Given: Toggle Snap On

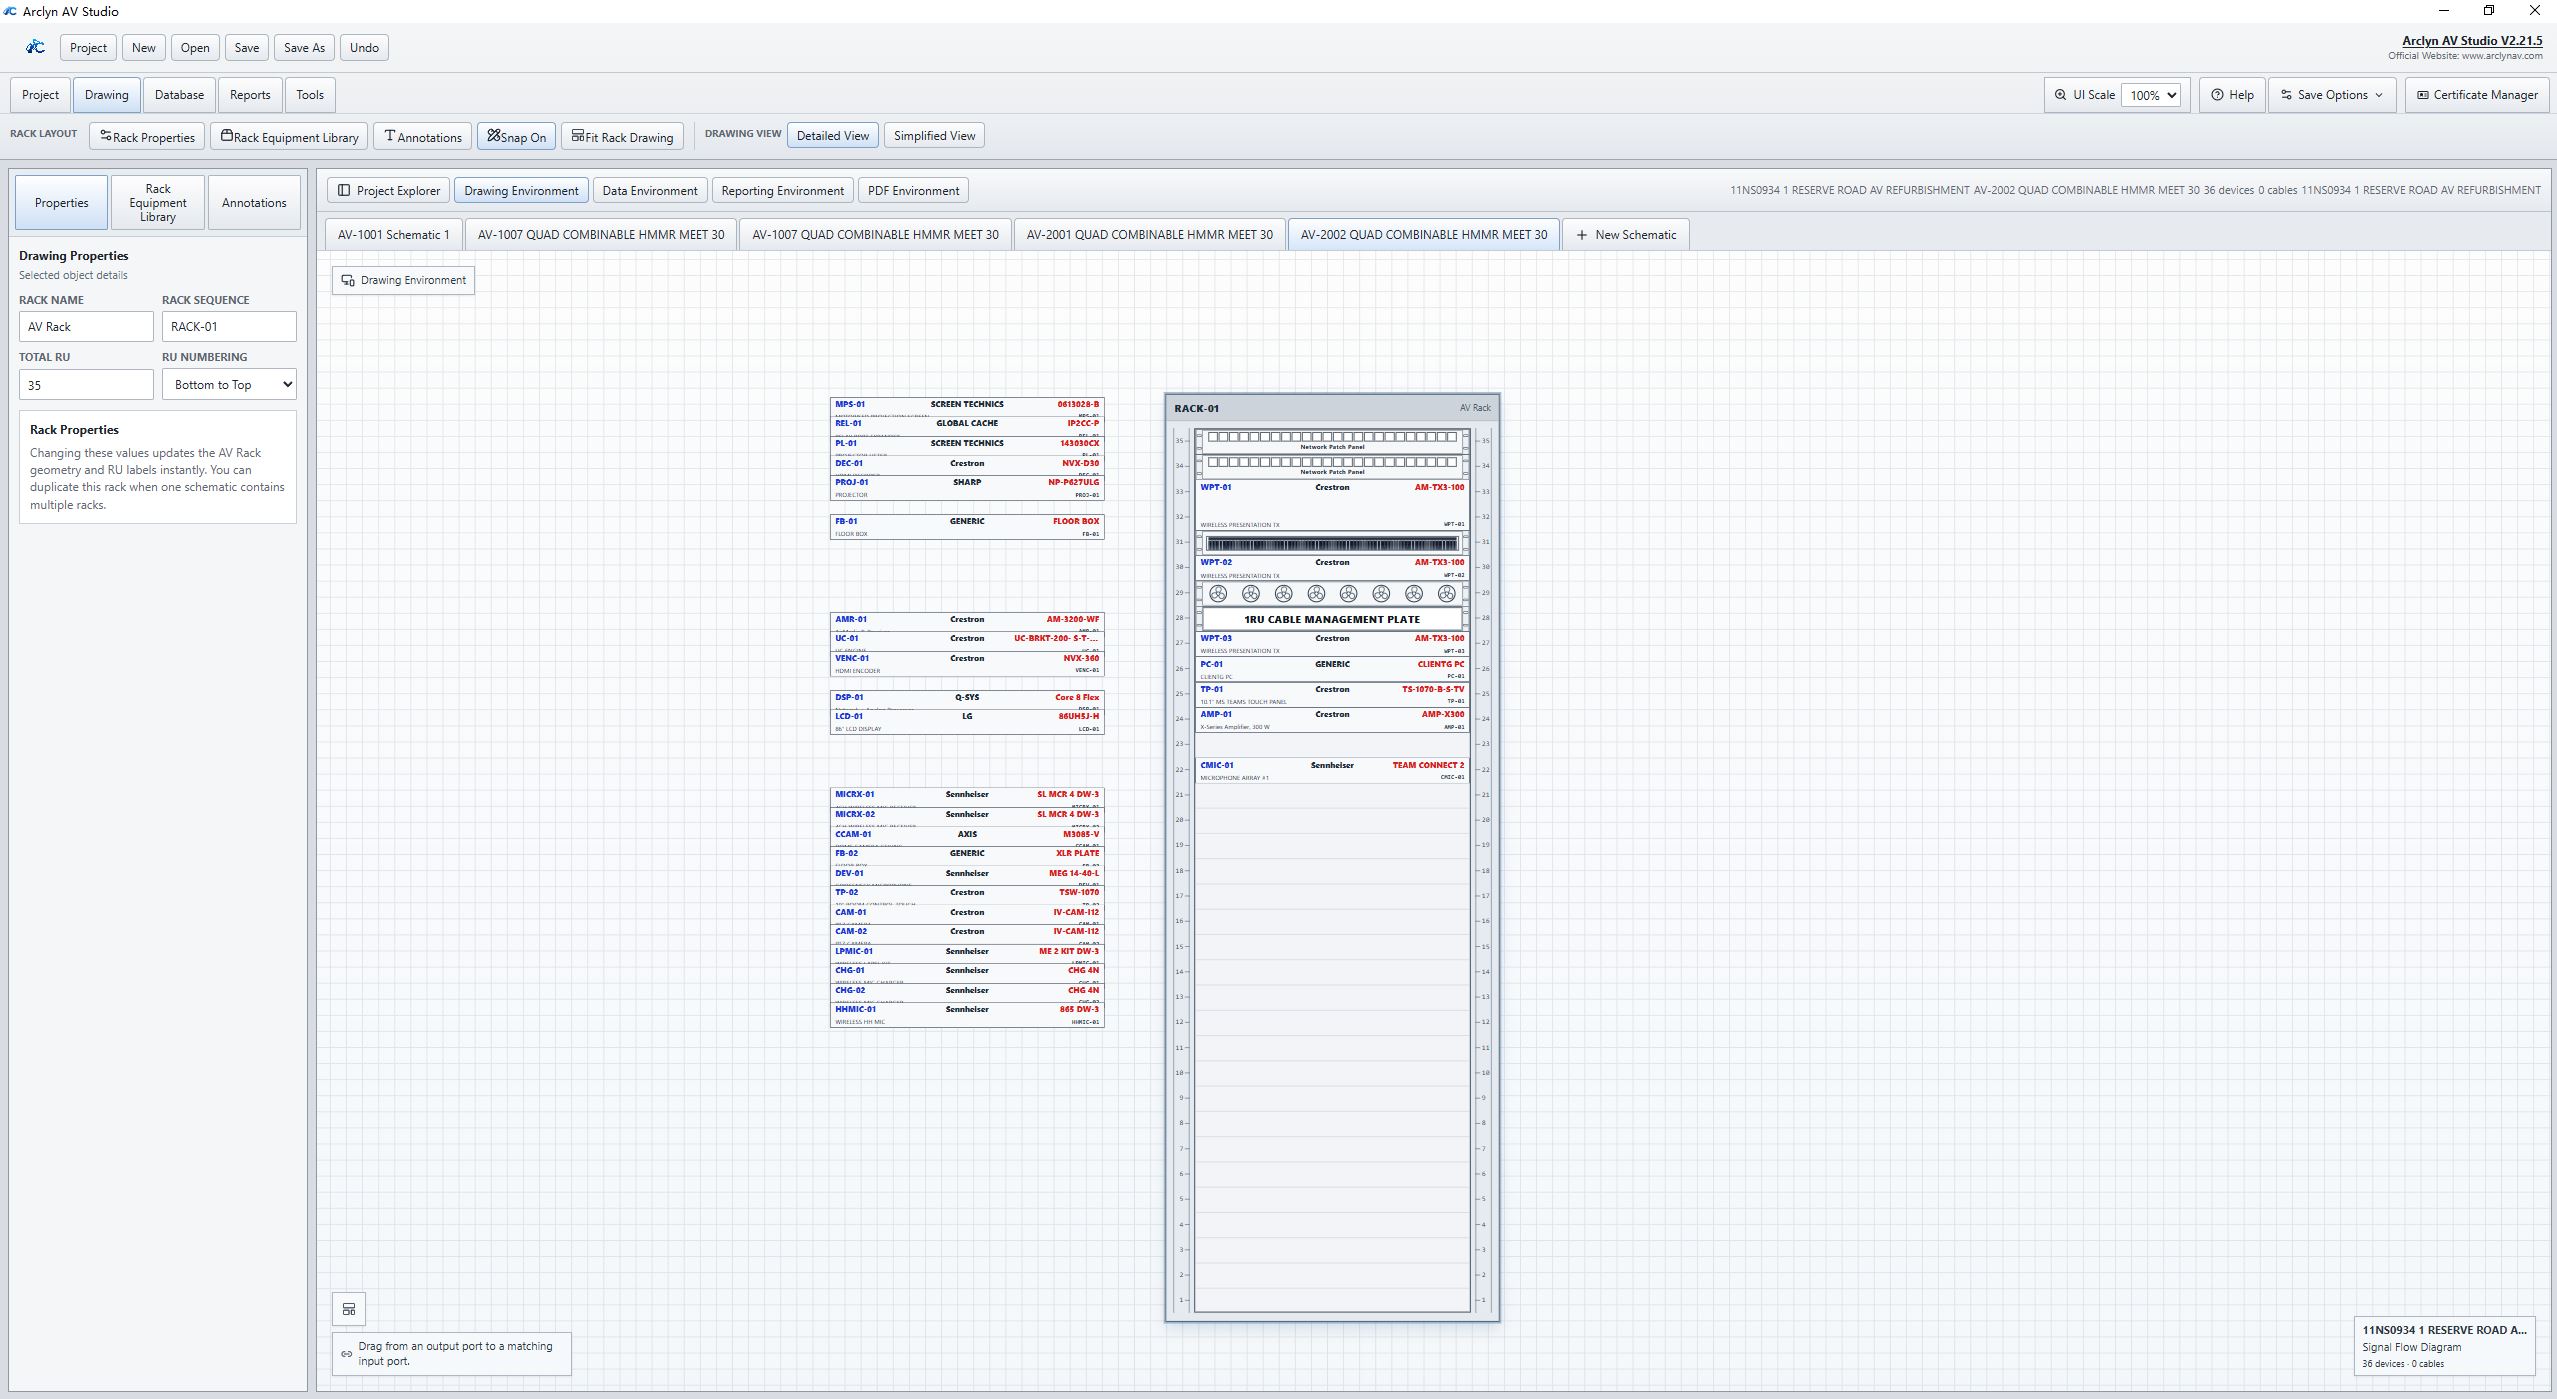Looking at the screenshot, I should 517,137.
